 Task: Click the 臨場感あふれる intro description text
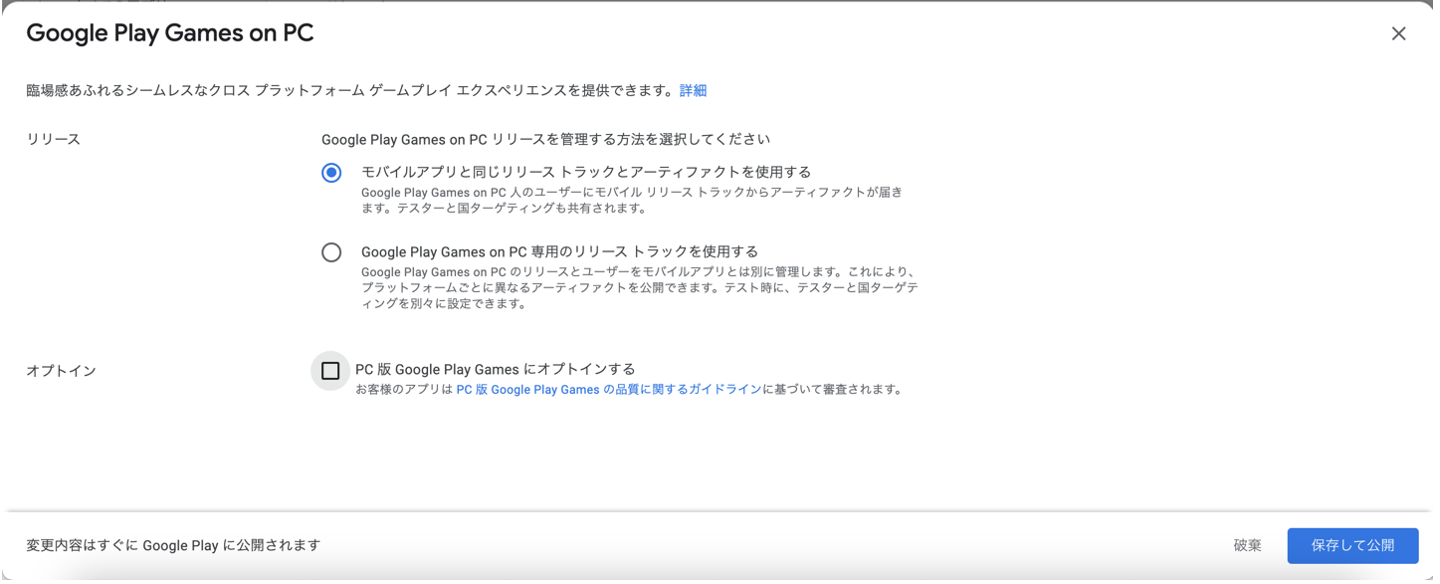tap(350, 90)
